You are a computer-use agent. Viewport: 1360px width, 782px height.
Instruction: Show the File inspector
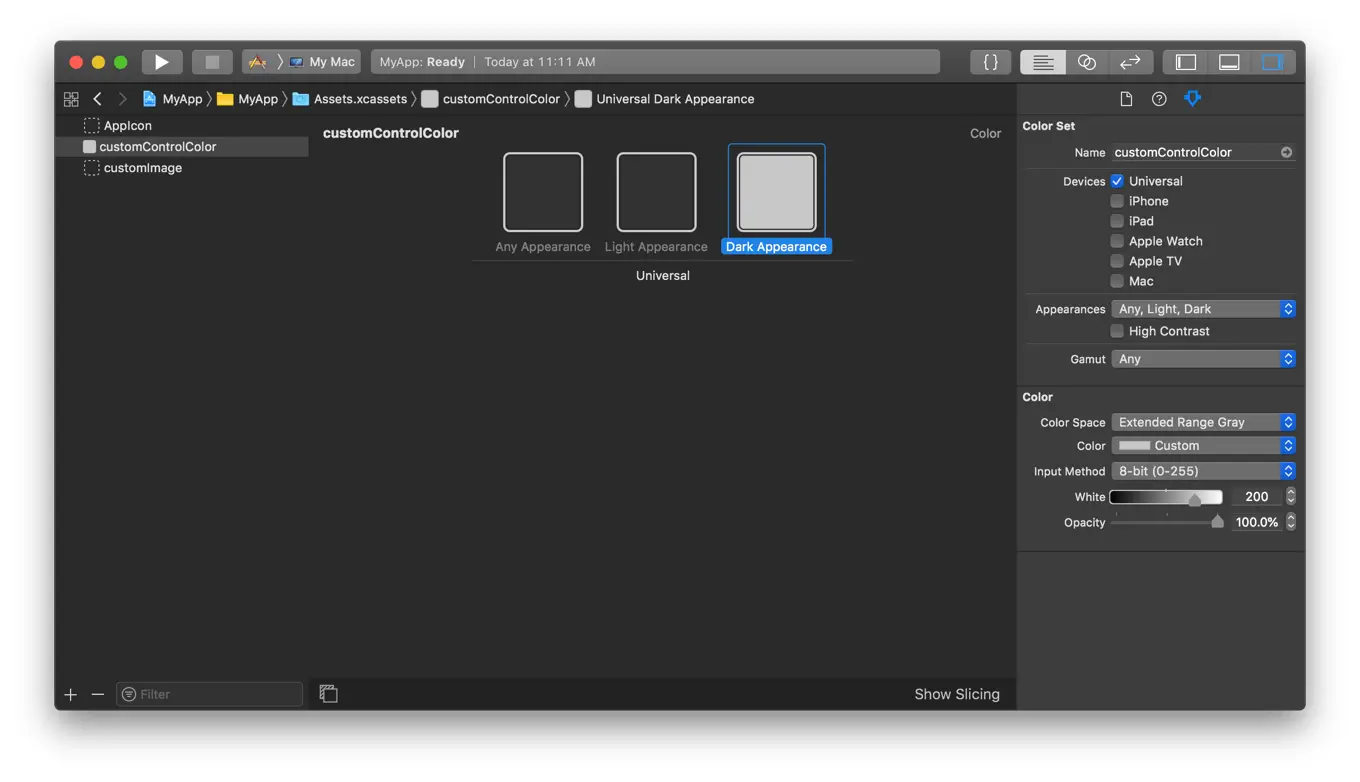point(1126,99)
